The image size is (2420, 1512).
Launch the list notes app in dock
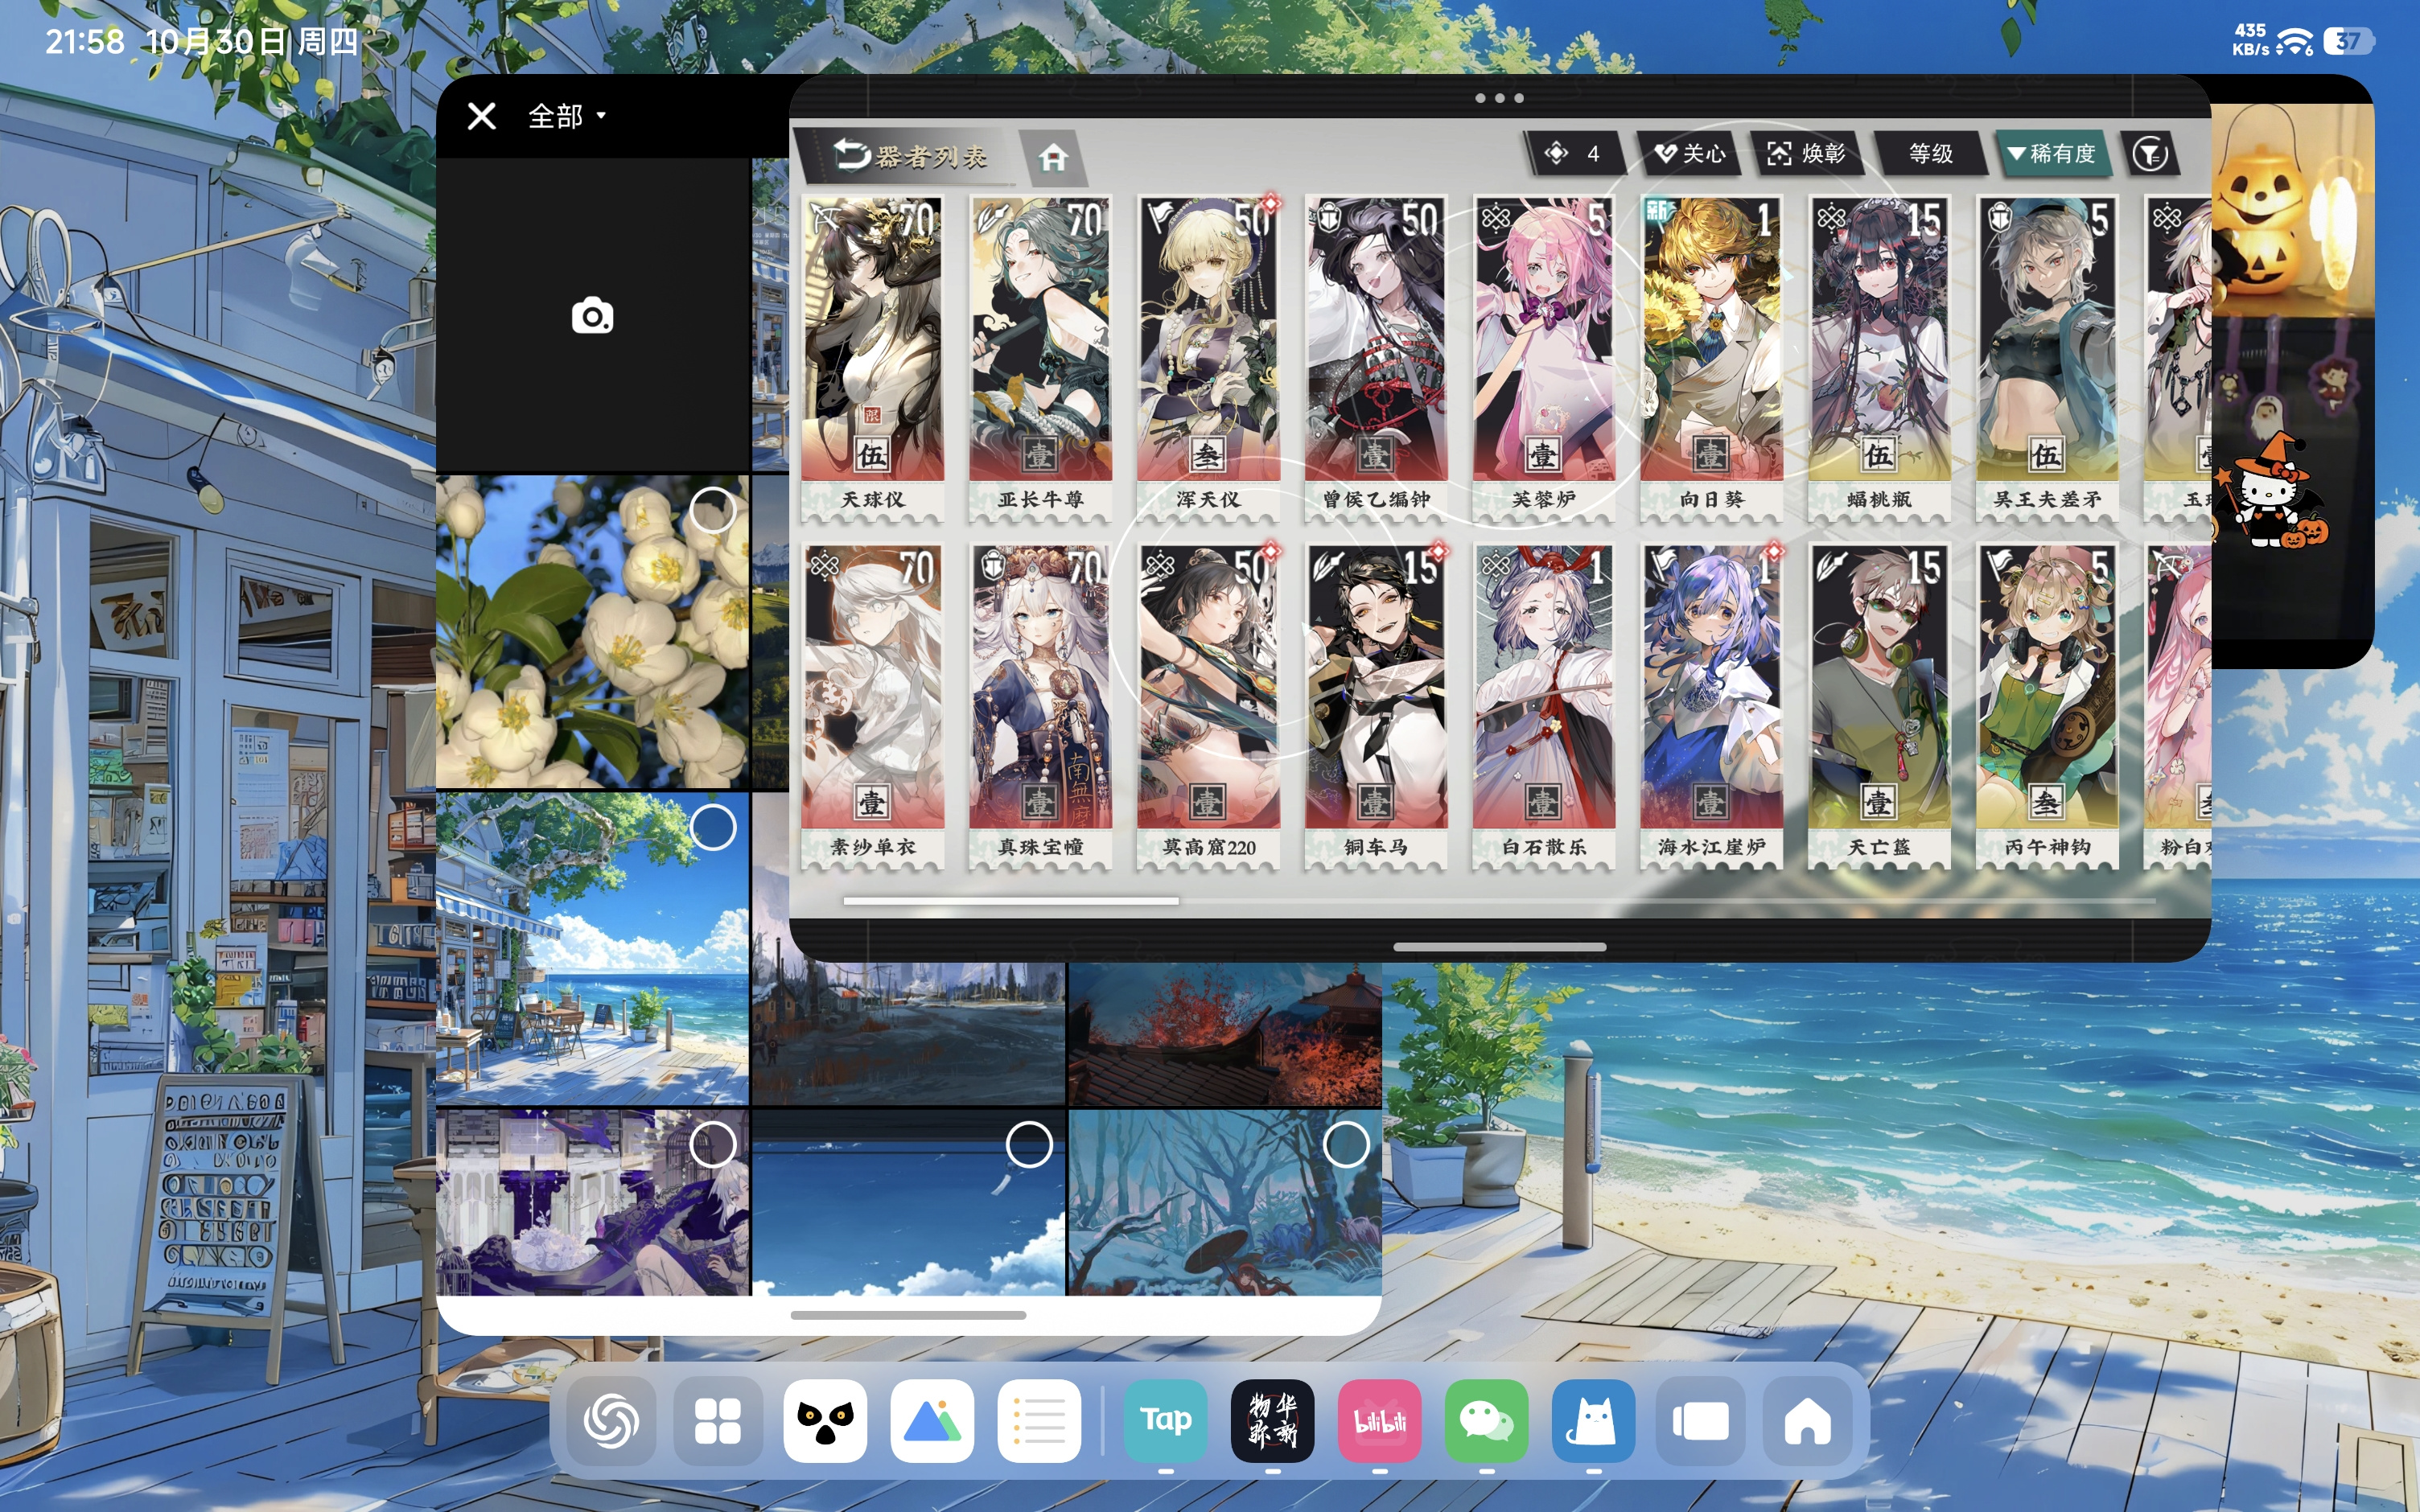coord(1039,1421)
